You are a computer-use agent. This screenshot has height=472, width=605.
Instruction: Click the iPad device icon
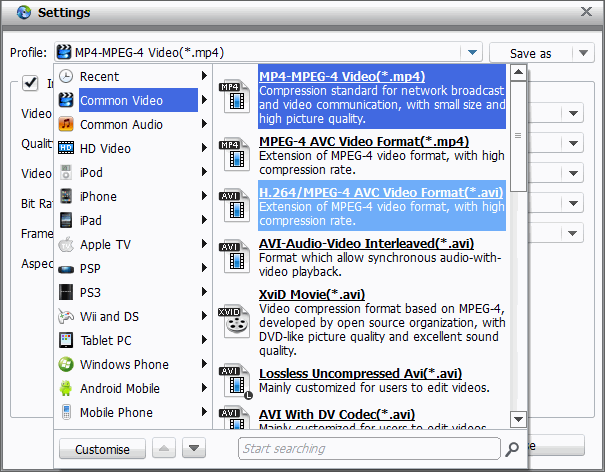point(66,220)
